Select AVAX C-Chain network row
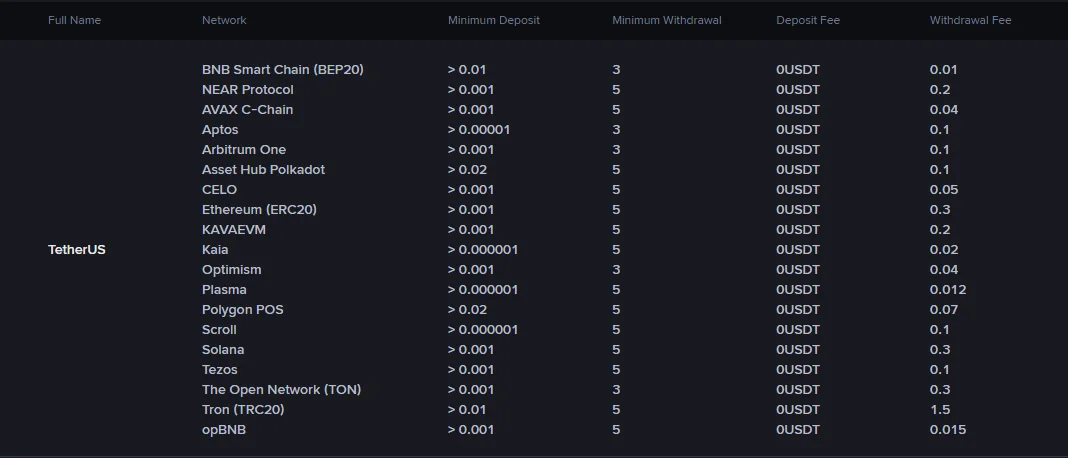 (x=247, y=110)
